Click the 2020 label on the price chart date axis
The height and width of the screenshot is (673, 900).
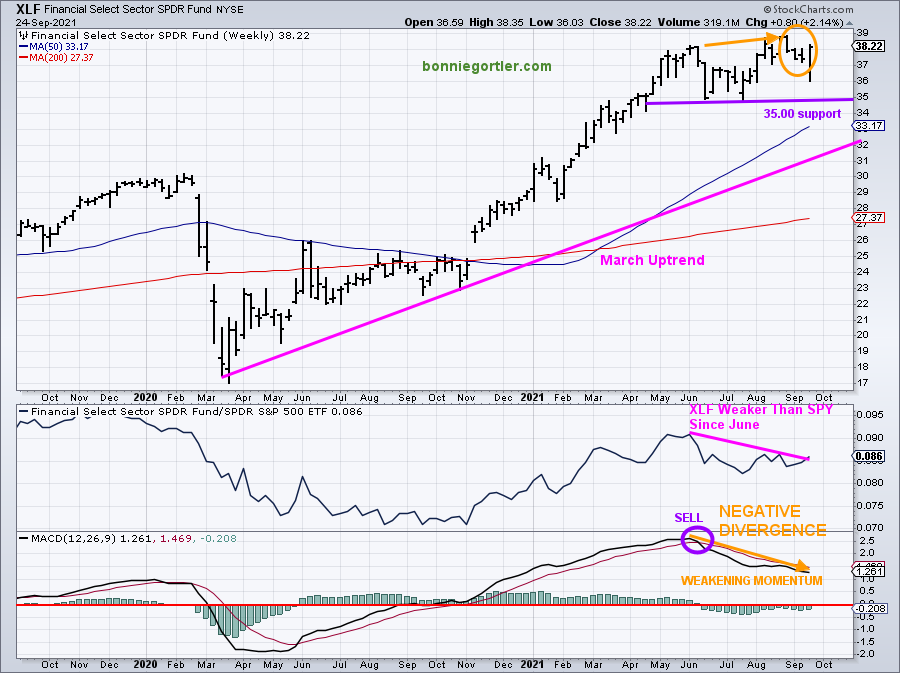(145, 398)
